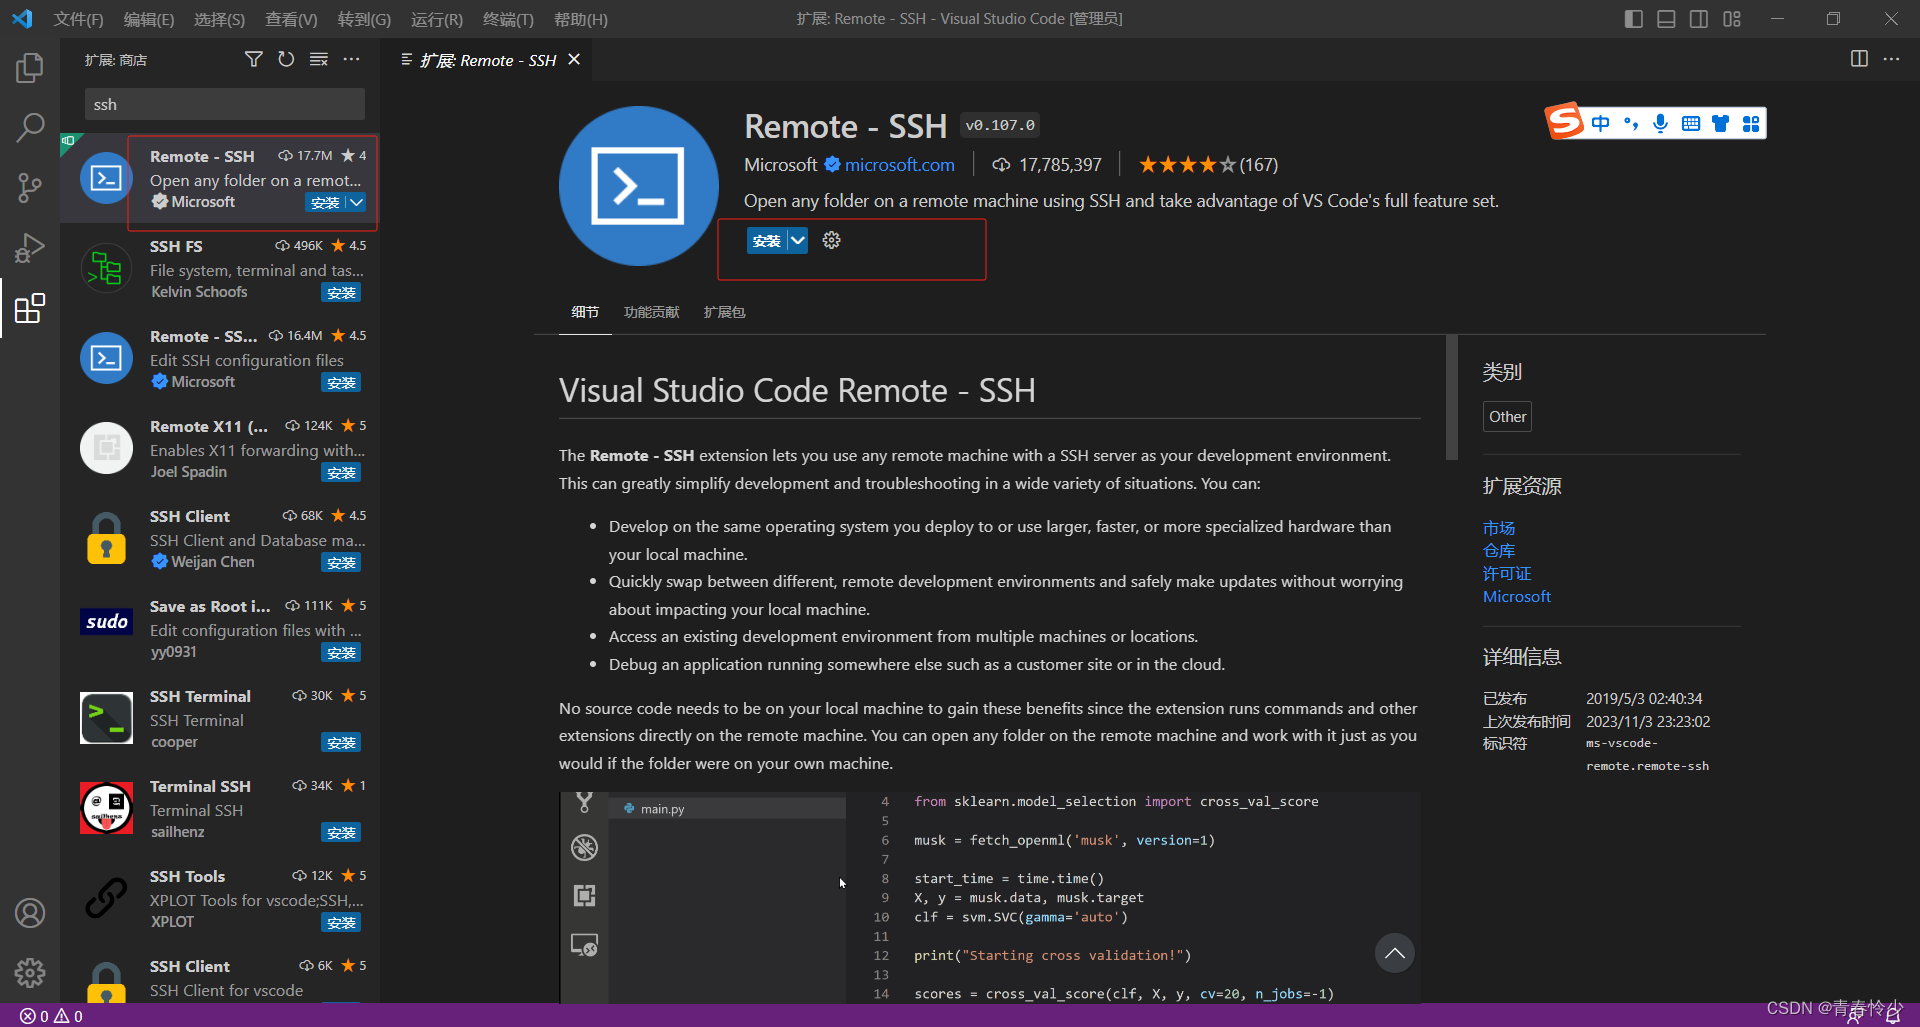Image resolution: width=1920 pixels, height=1027 pixels.
Task: Click the gear icon beside the 安装 button
Action: click(831, 240)
